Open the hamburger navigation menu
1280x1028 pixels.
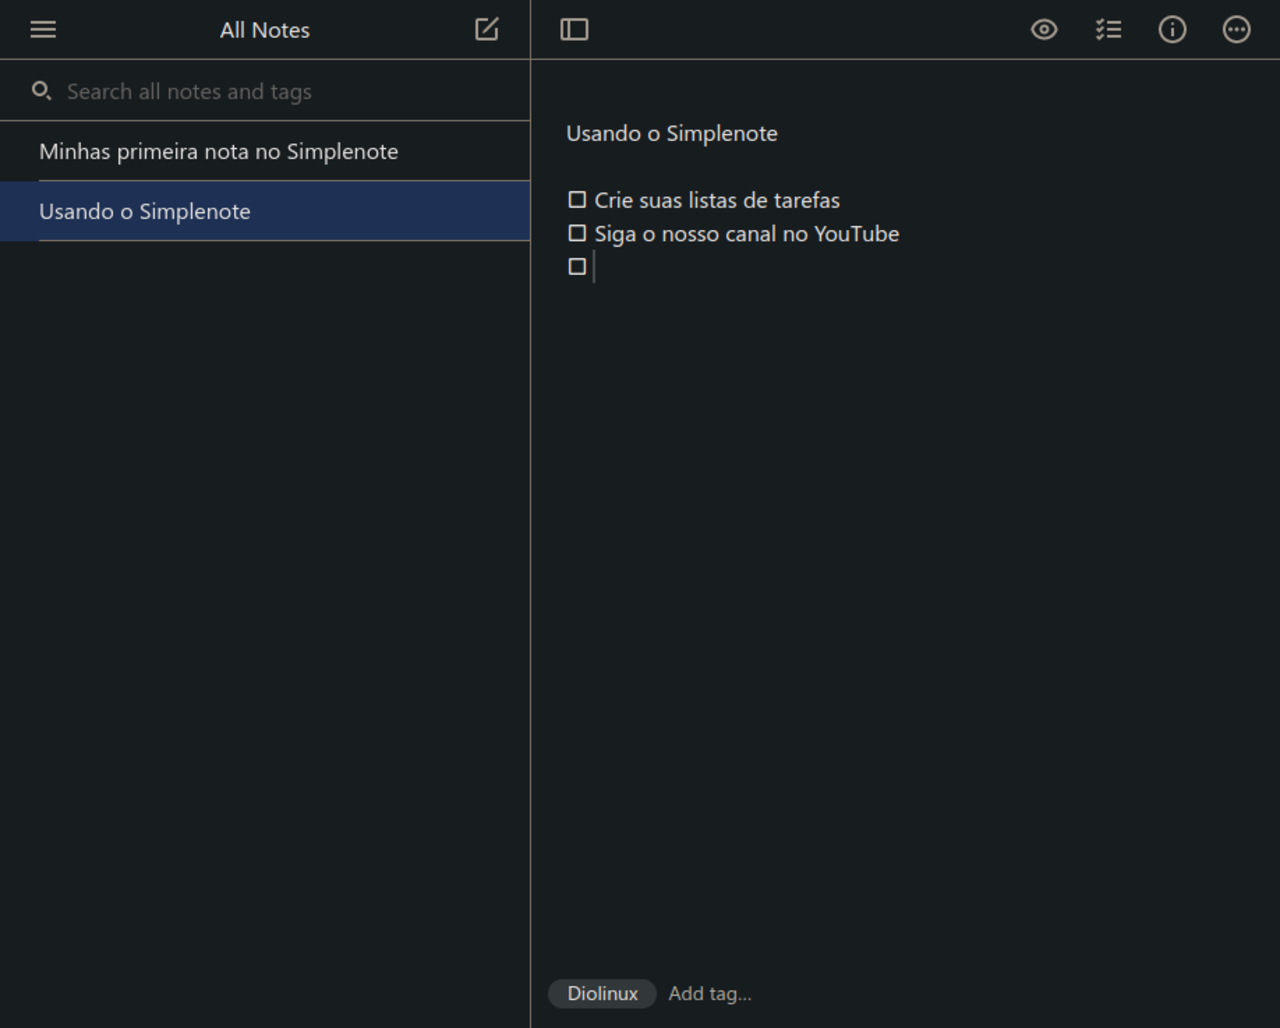[43, 30]
